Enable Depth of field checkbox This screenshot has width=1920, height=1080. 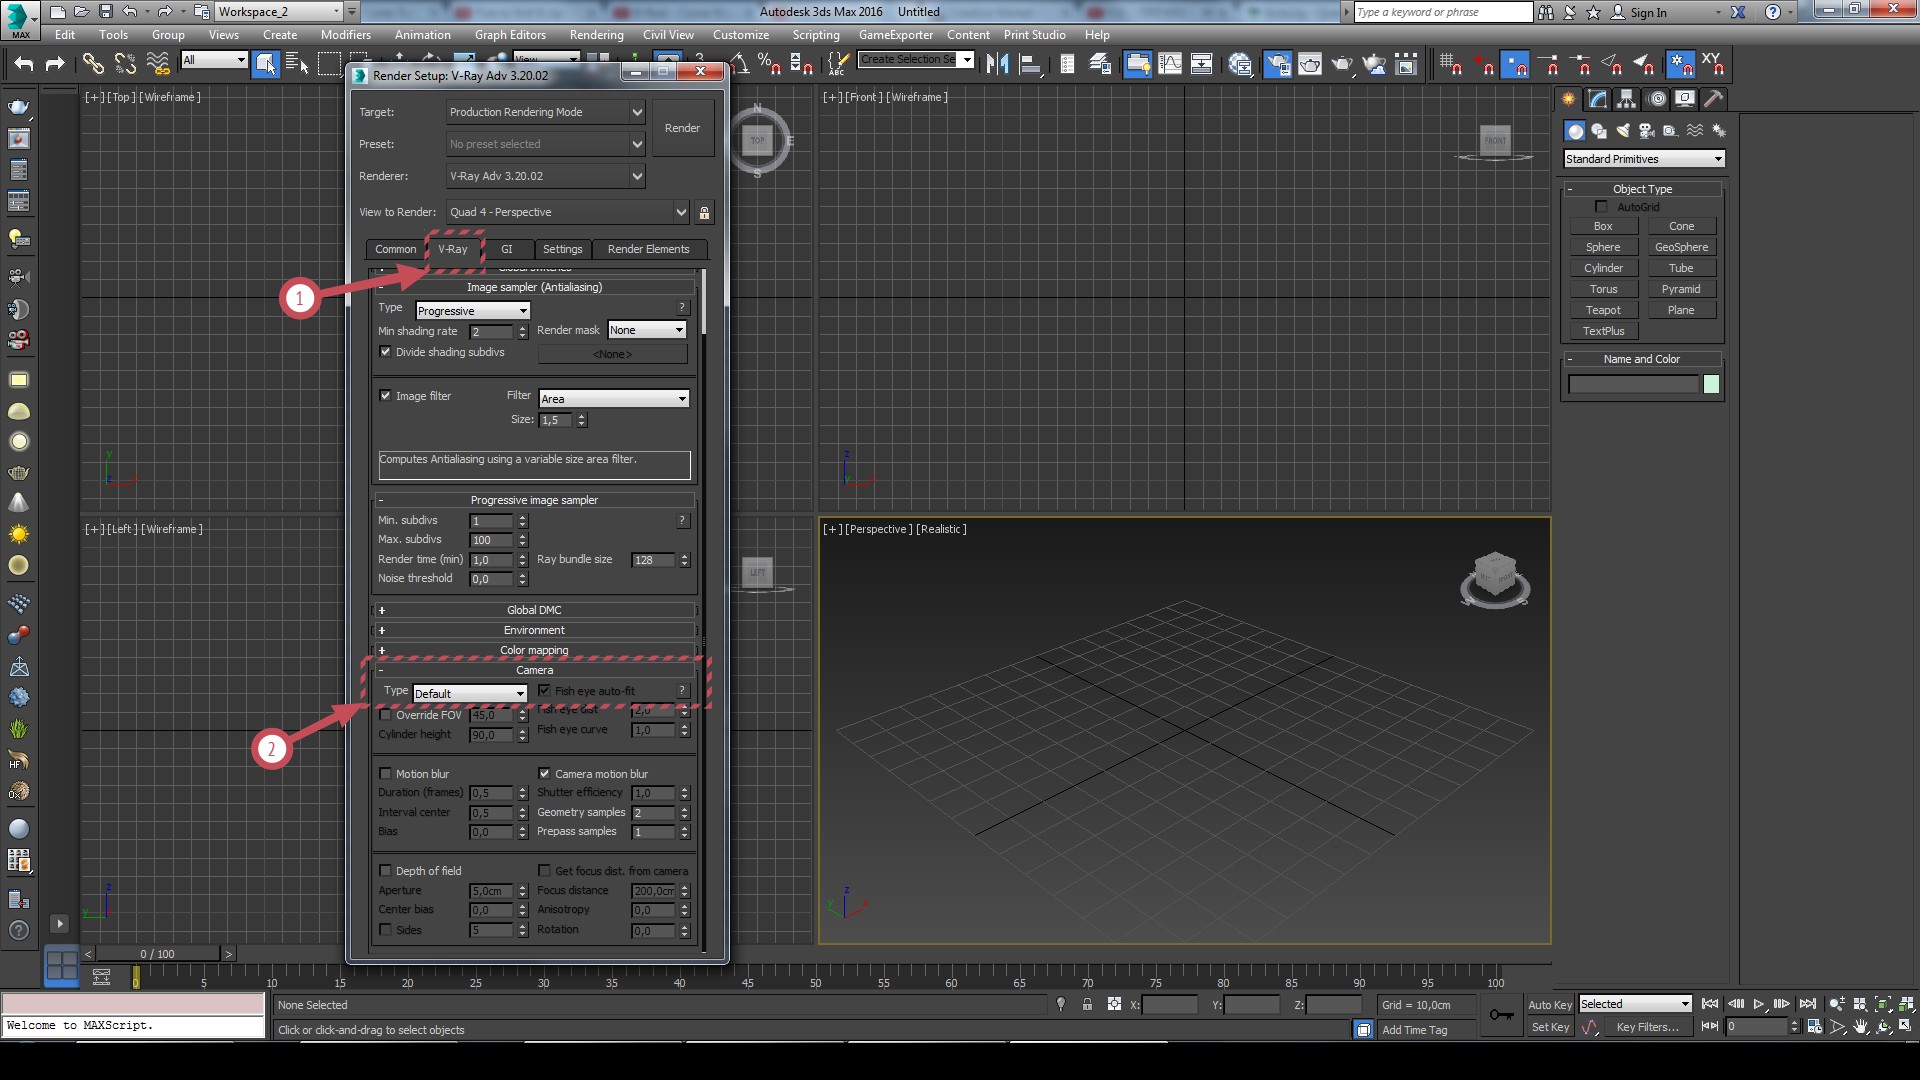[x=385, y=871]
